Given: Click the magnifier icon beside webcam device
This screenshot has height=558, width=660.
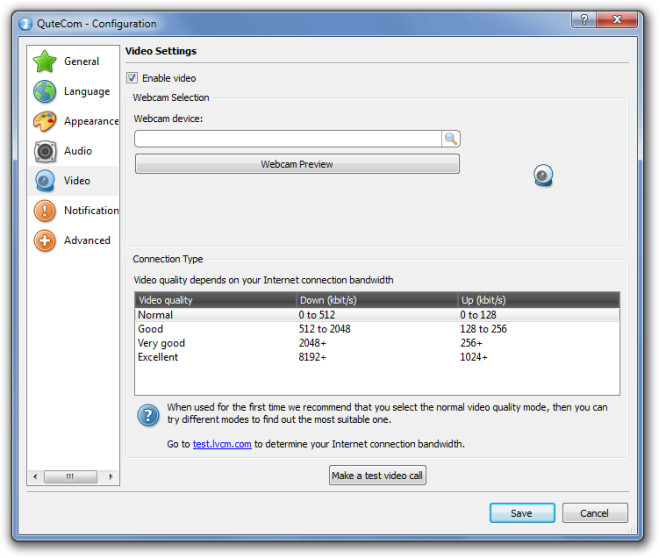Looking at the screenshot, I should tap(450, 138).
